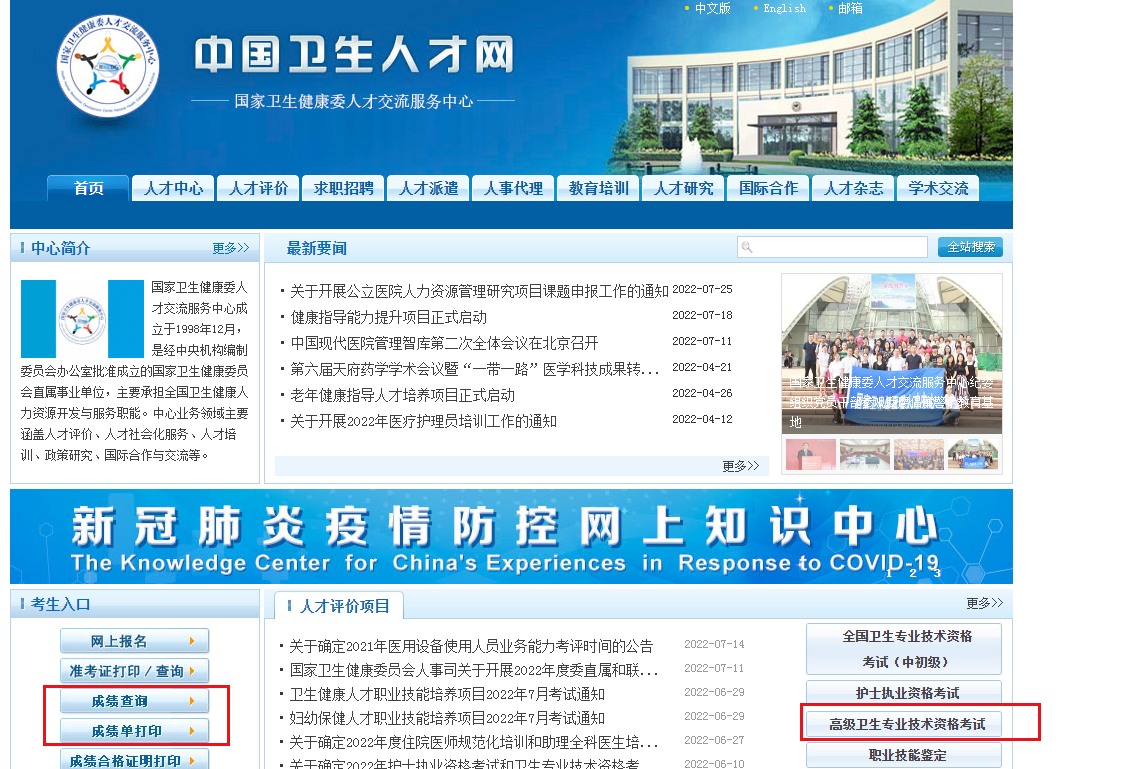
Task: Select the last thumbnail under the news photo
Action: pyautogui.click(x=973, y=455)
